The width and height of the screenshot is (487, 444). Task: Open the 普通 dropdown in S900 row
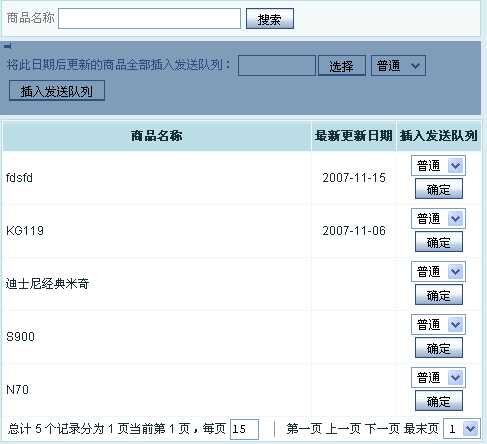(438, 325)
